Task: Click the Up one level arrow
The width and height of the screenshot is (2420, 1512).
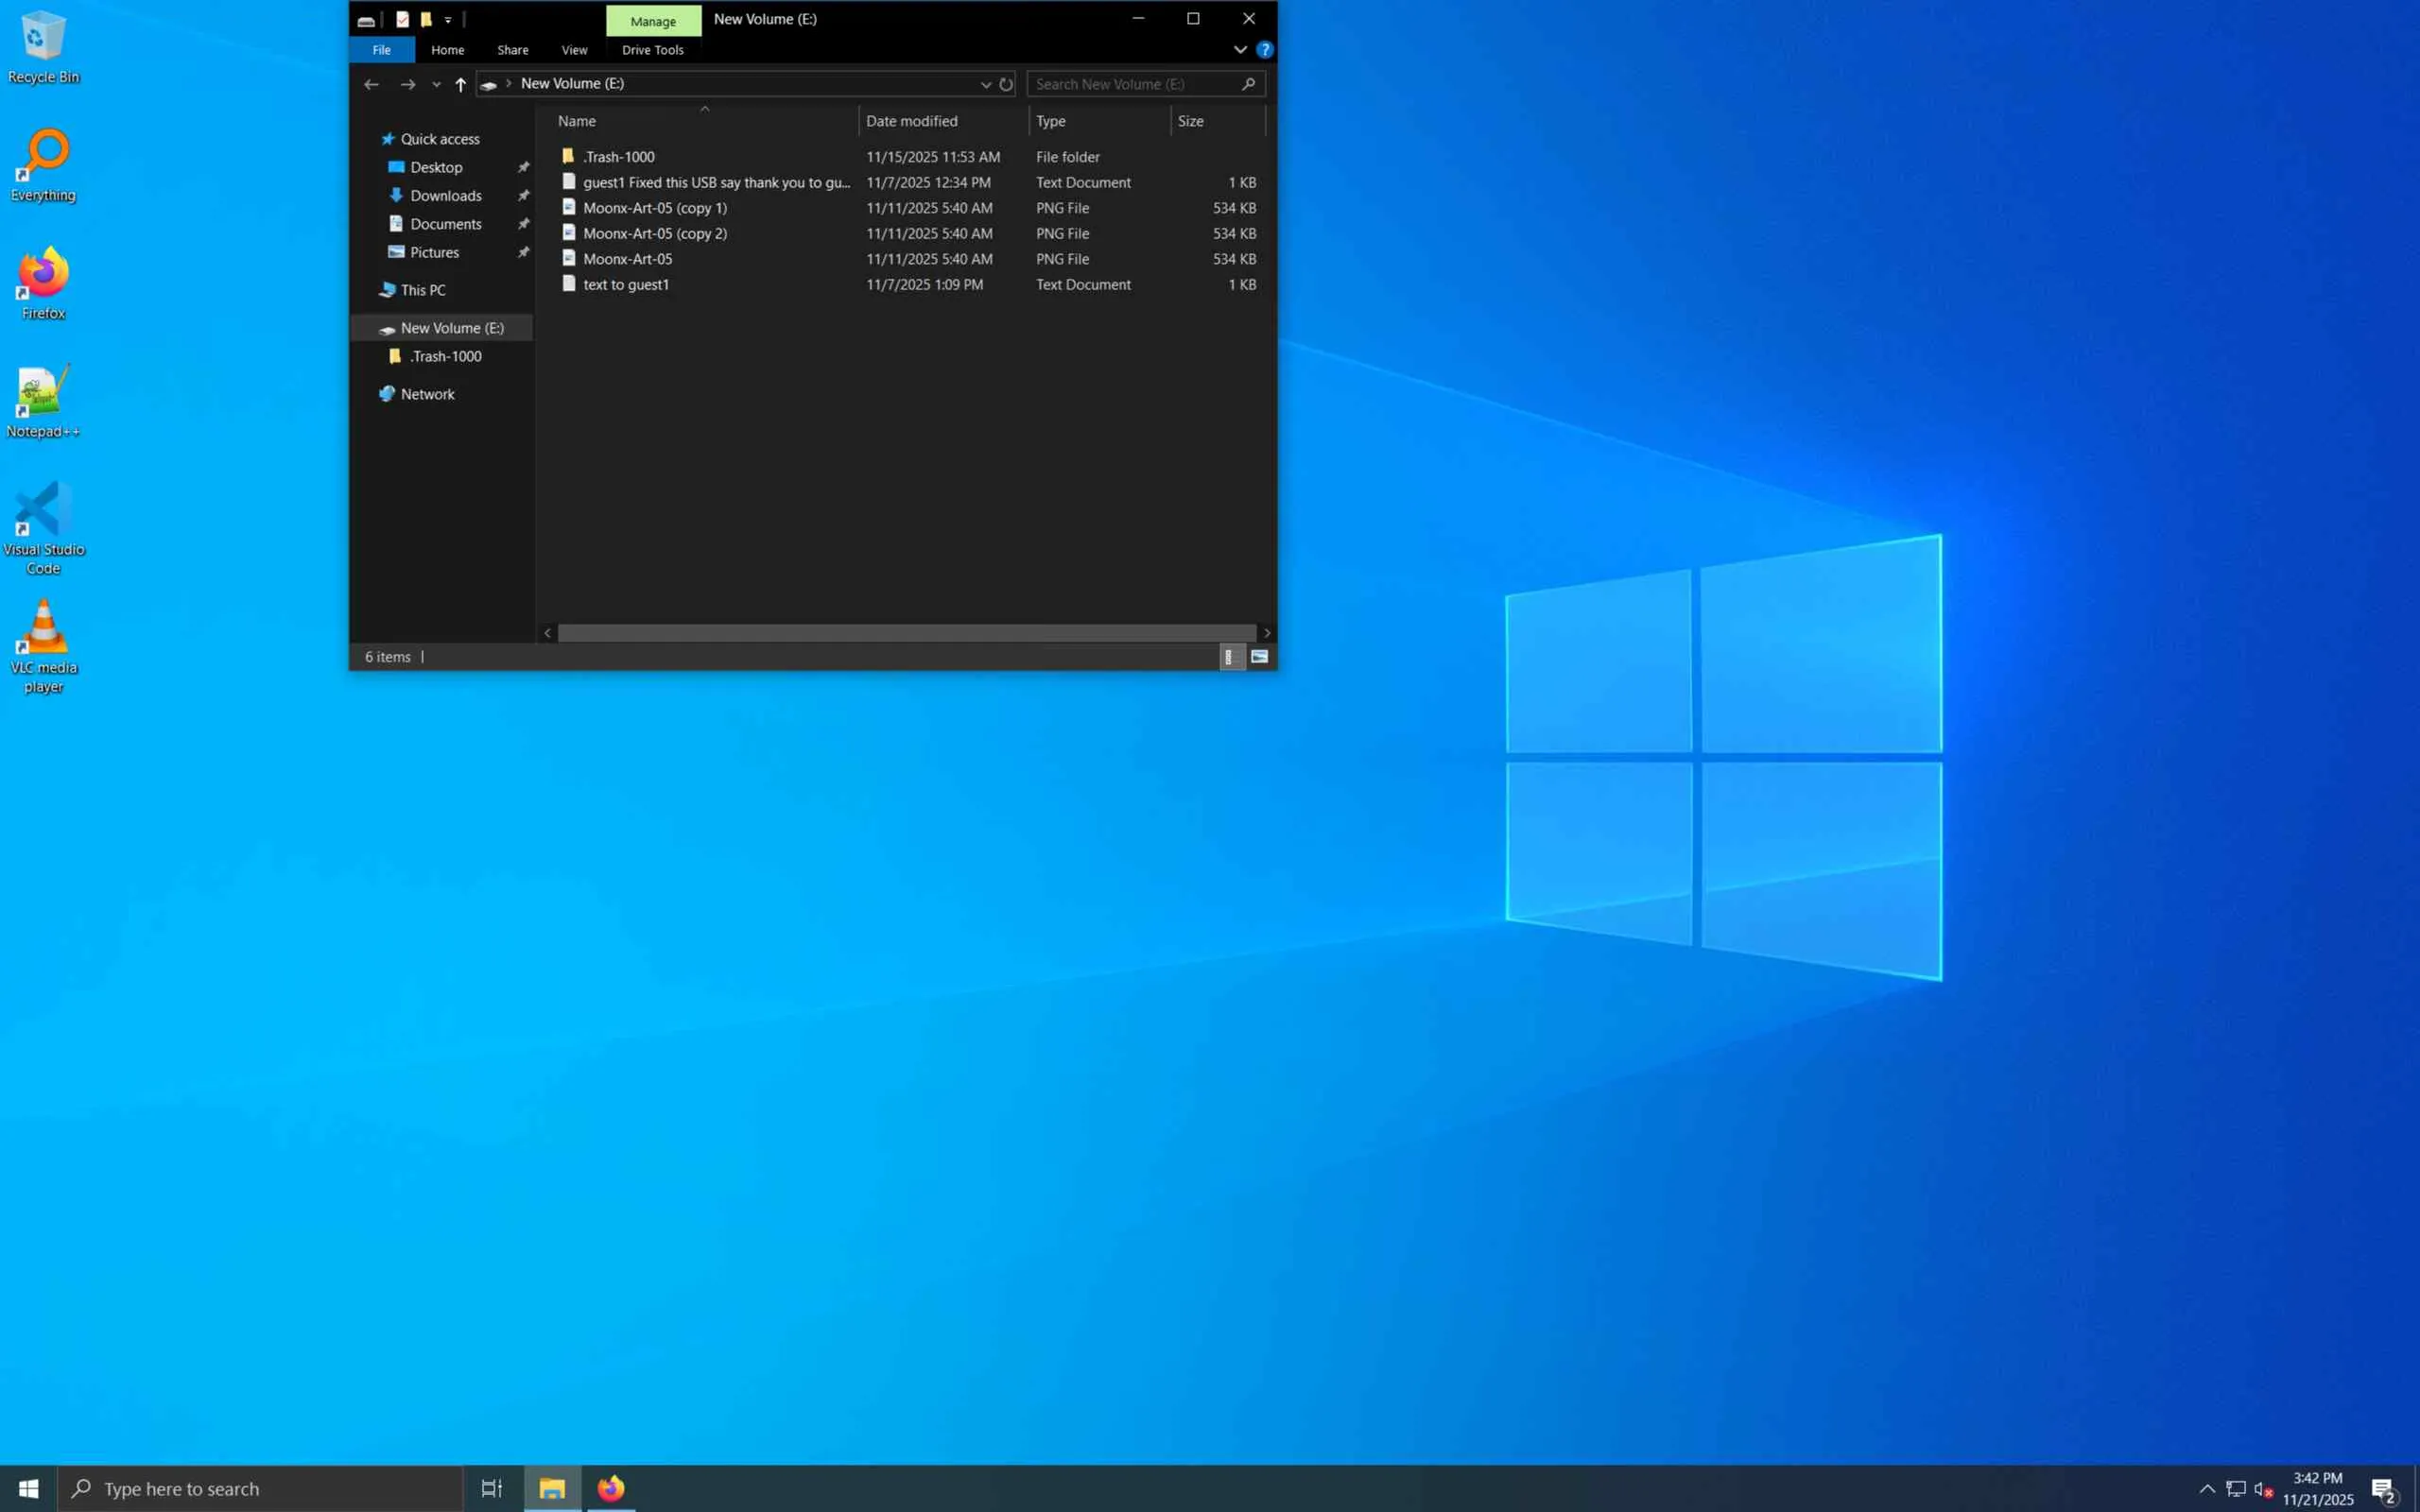Action: point(460,84)
